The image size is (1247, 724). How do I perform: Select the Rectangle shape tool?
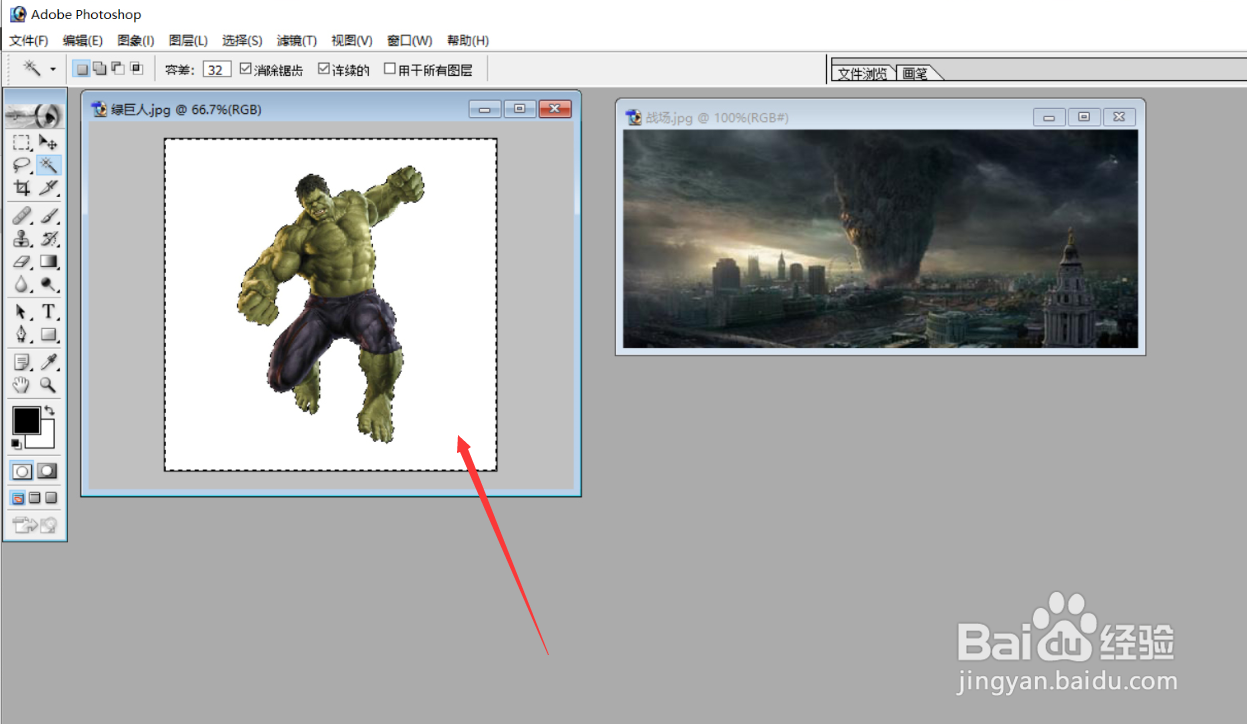click(x=48, y=334)
